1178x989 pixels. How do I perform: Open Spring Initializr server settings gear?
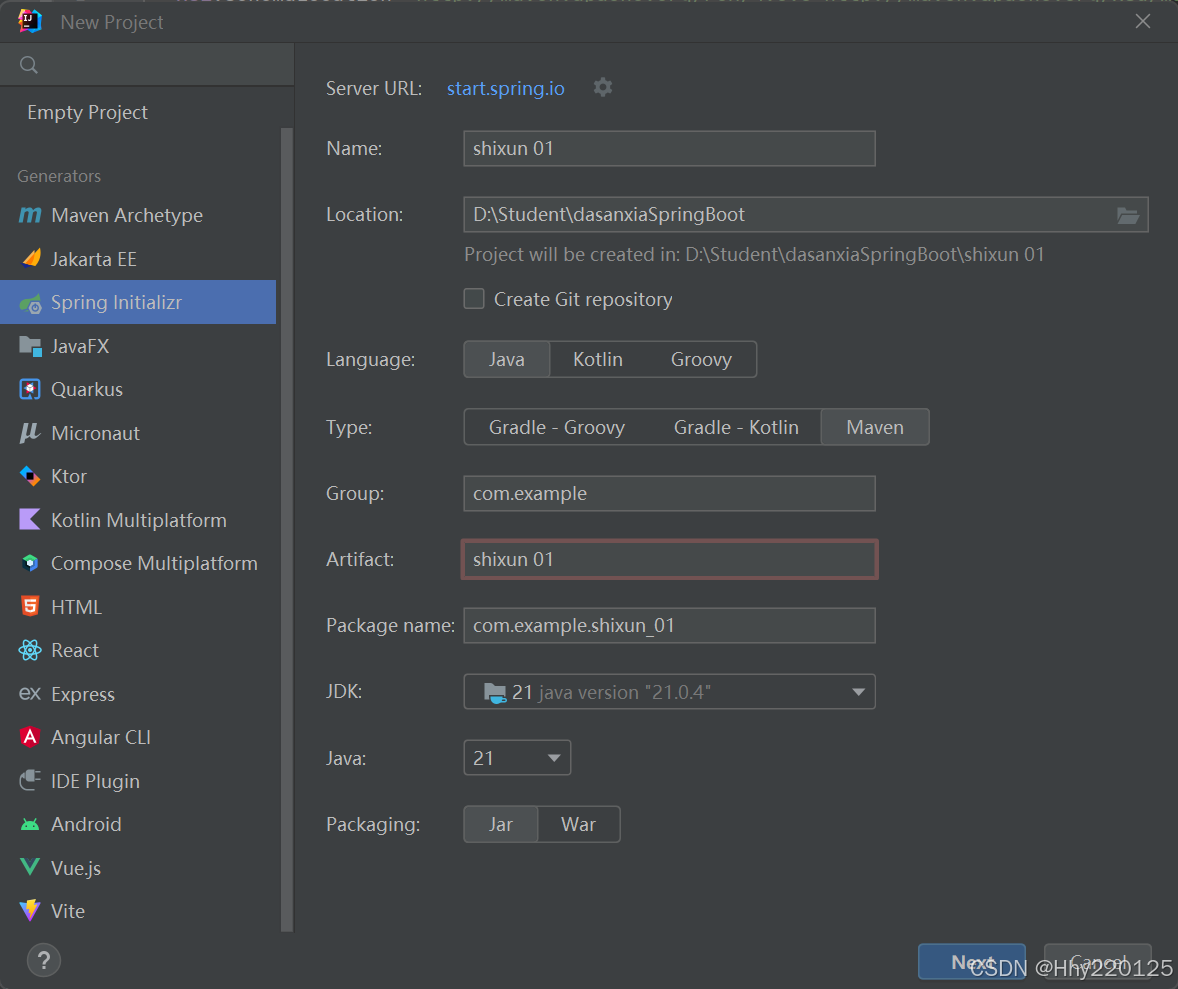pyautogui.click(x=603, y=88)
